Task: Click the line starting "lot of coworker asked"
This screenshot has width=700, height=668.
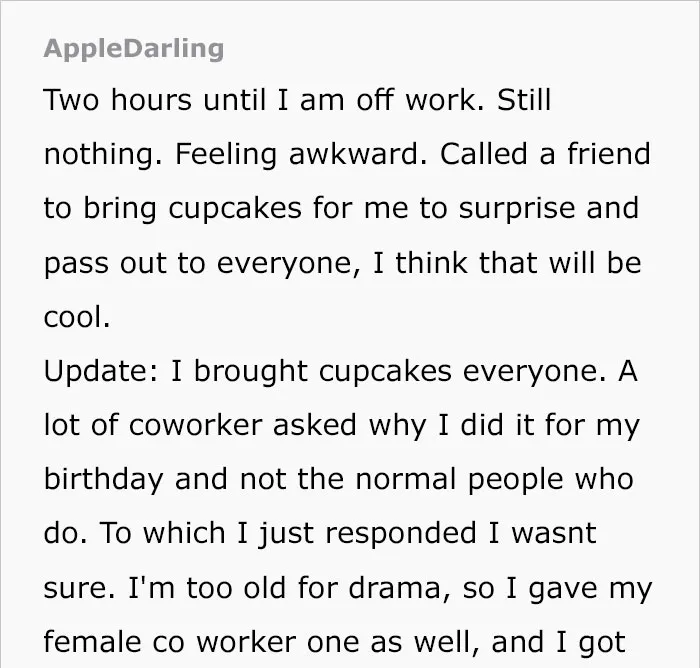Action: coord(342,426)
